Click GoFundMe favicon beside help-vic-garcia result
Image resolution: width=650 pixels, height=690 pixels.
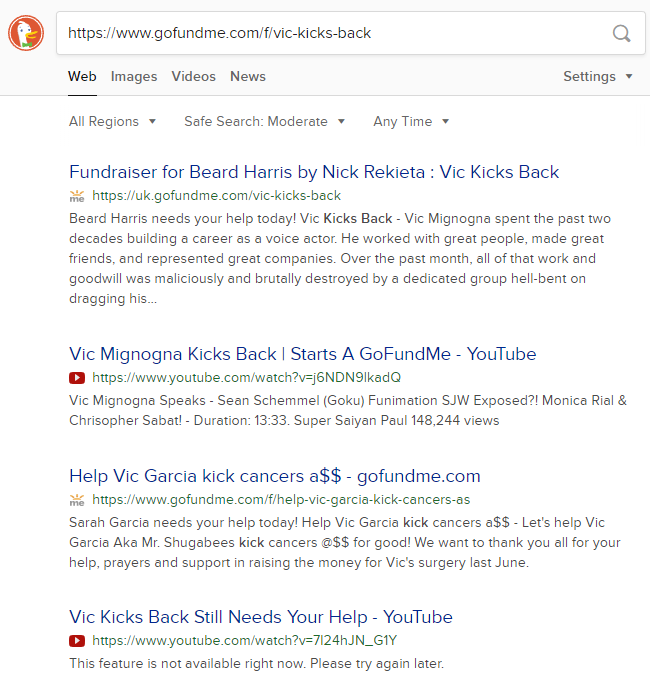coord(77,500)
